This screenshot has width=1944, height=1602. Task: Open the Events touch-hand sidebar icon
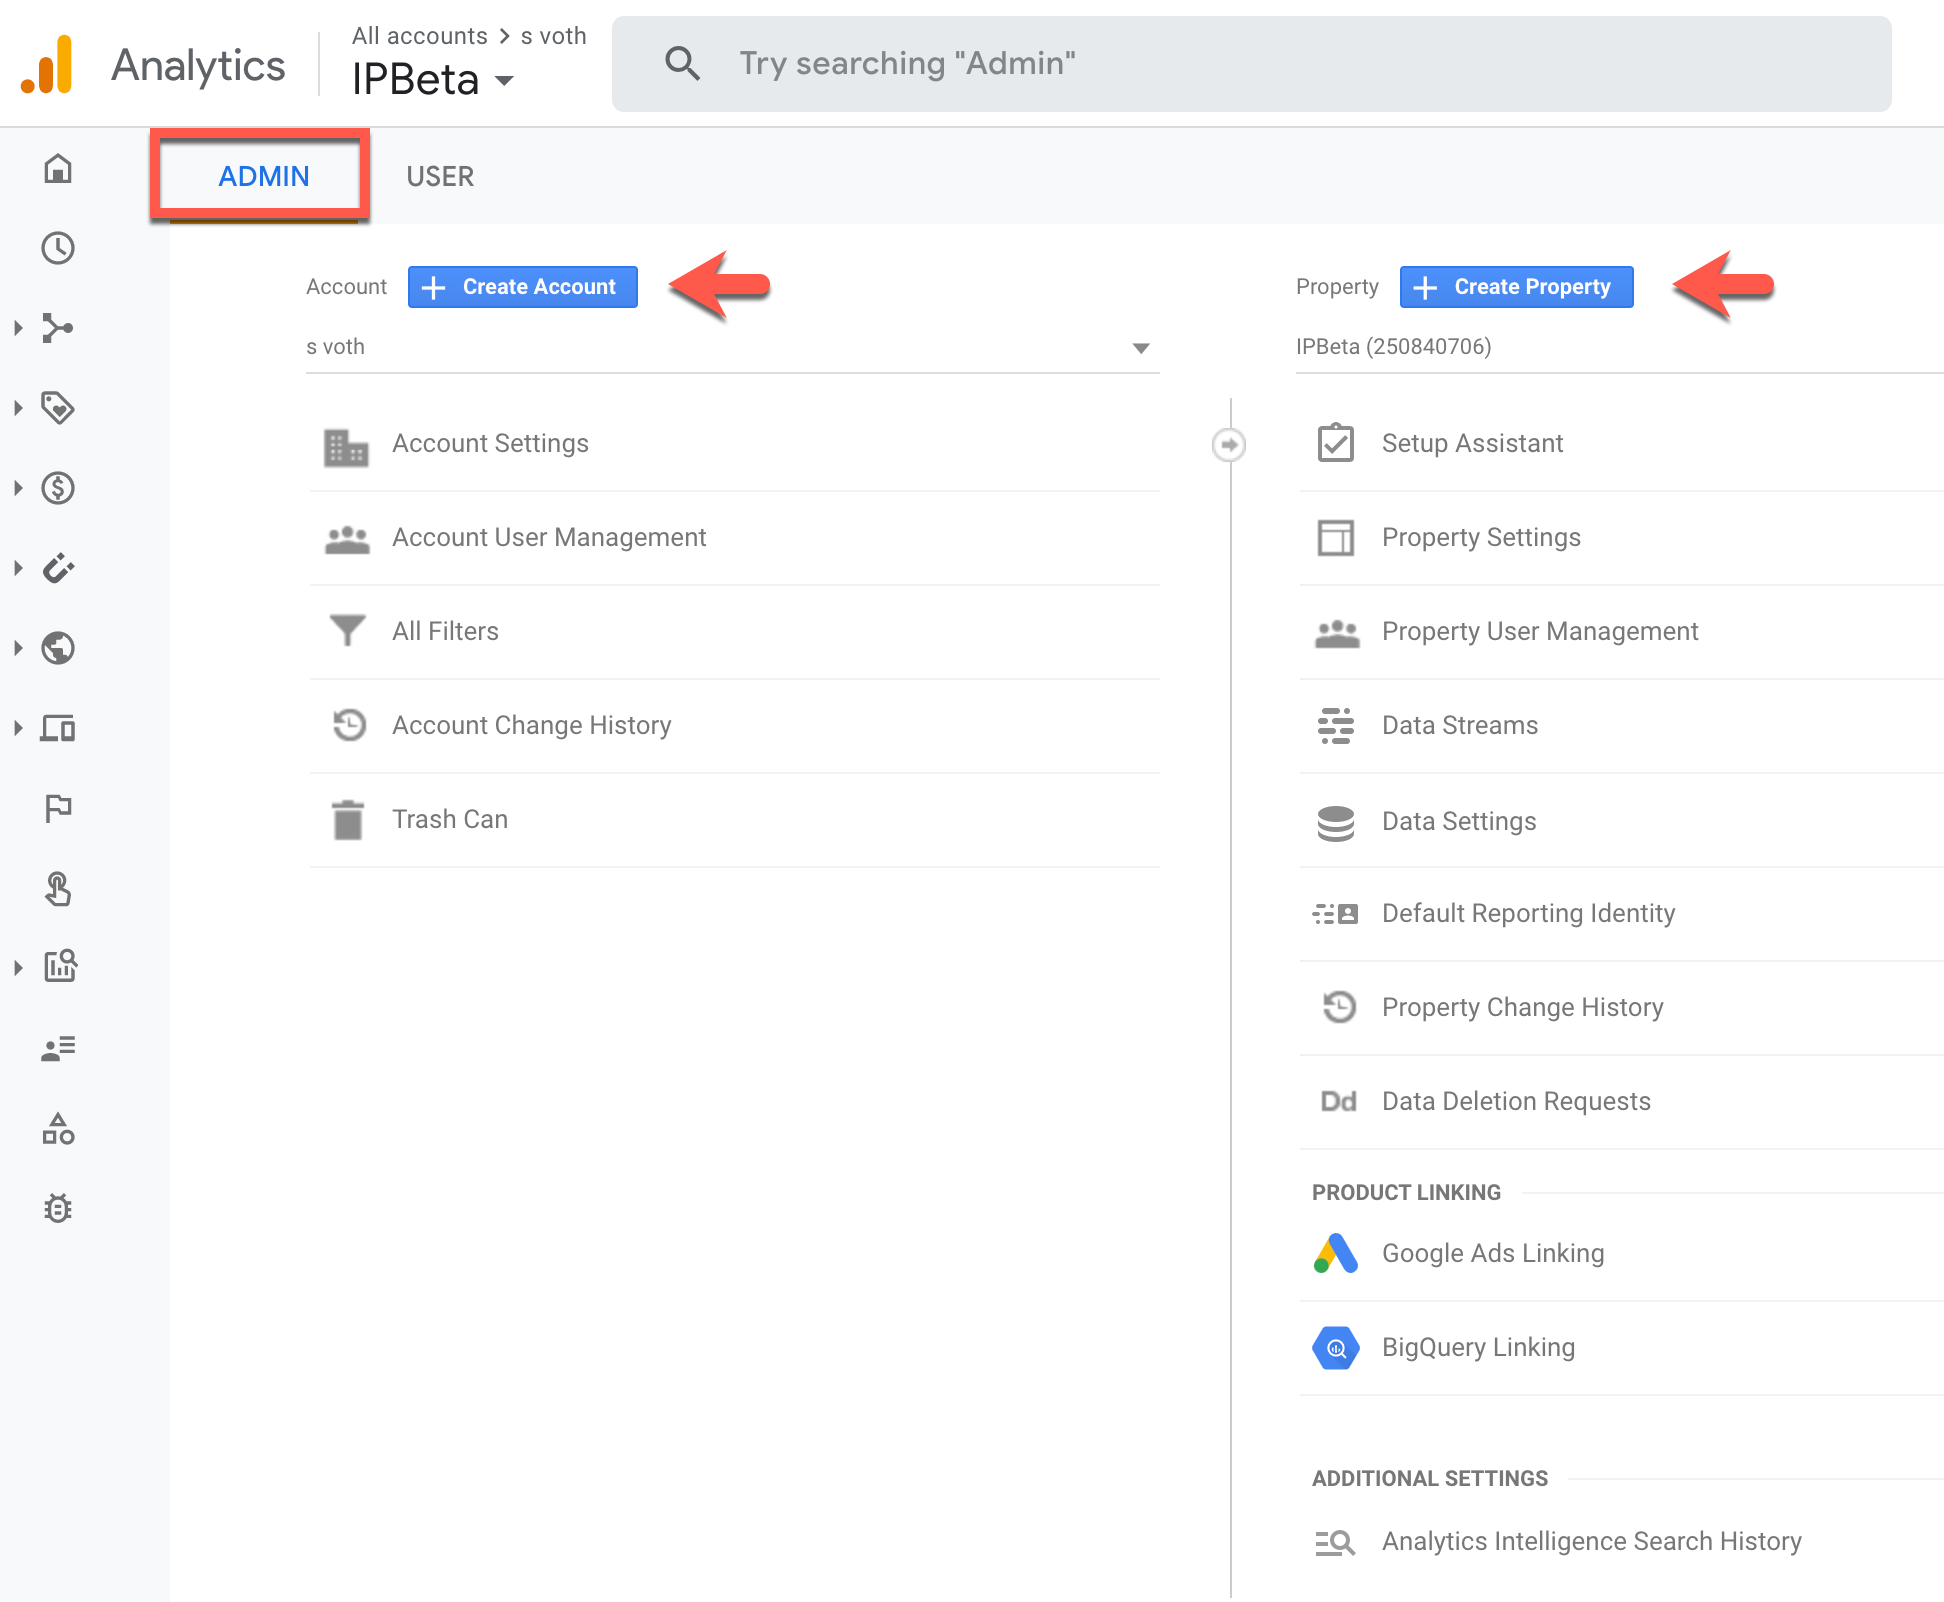point(58,888)
